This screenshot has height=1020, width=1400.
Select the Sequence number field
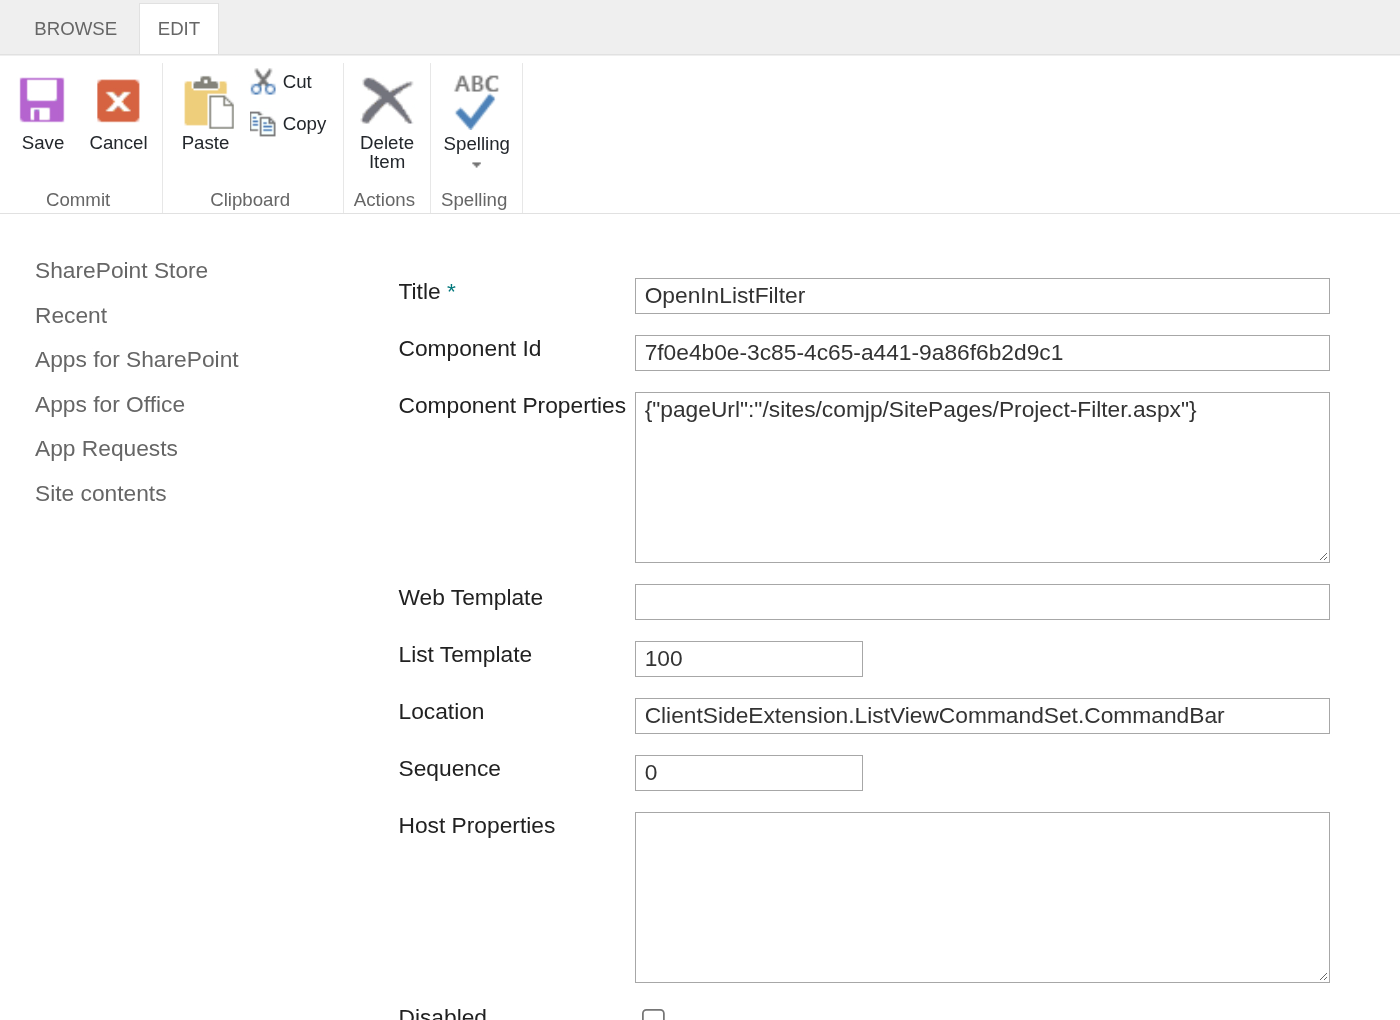(x=749, y=773)
